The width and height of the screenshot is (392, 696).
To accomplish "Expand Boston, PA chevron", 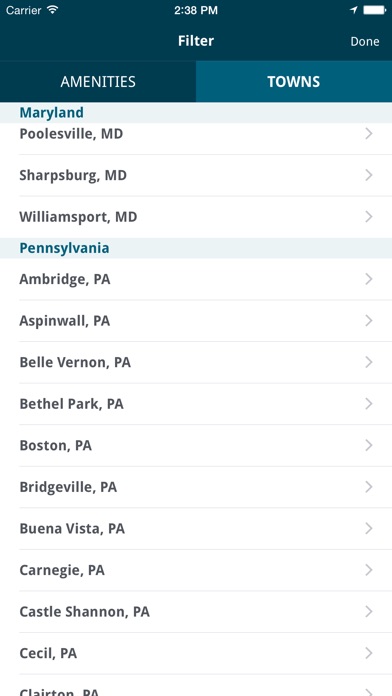I will pos(368,445).
